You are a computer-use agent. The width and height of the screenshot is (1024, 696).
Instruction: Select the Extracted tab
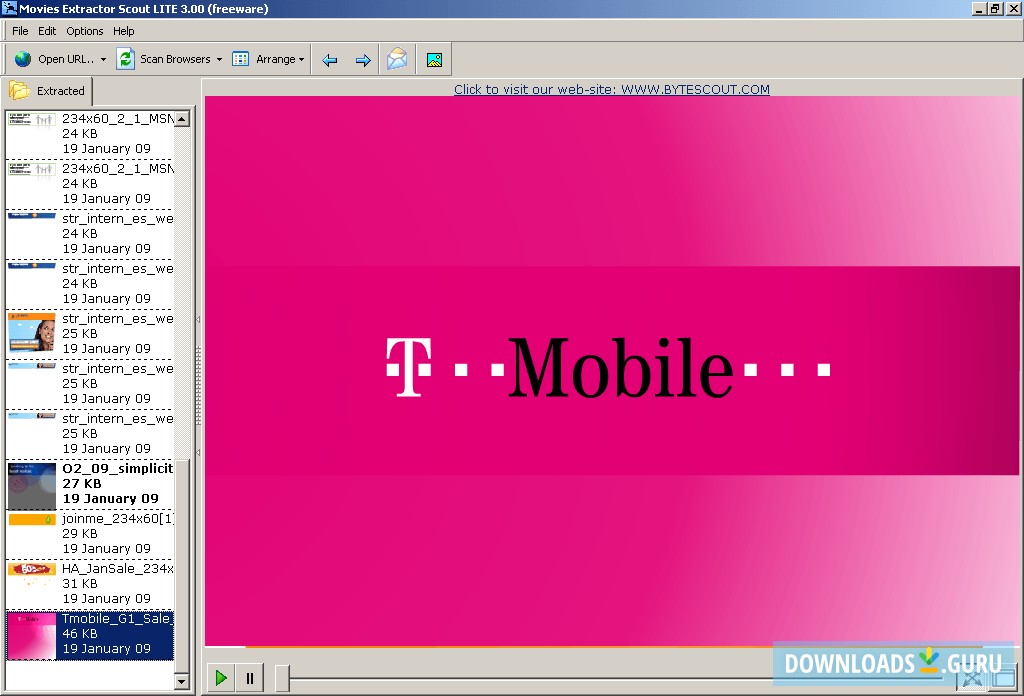(48, 91)
